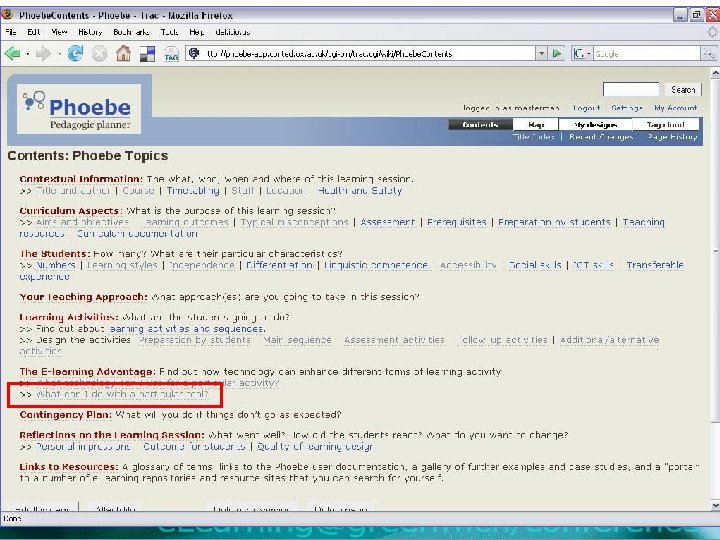Reload the page with the Refresh icon

(75, 54)
